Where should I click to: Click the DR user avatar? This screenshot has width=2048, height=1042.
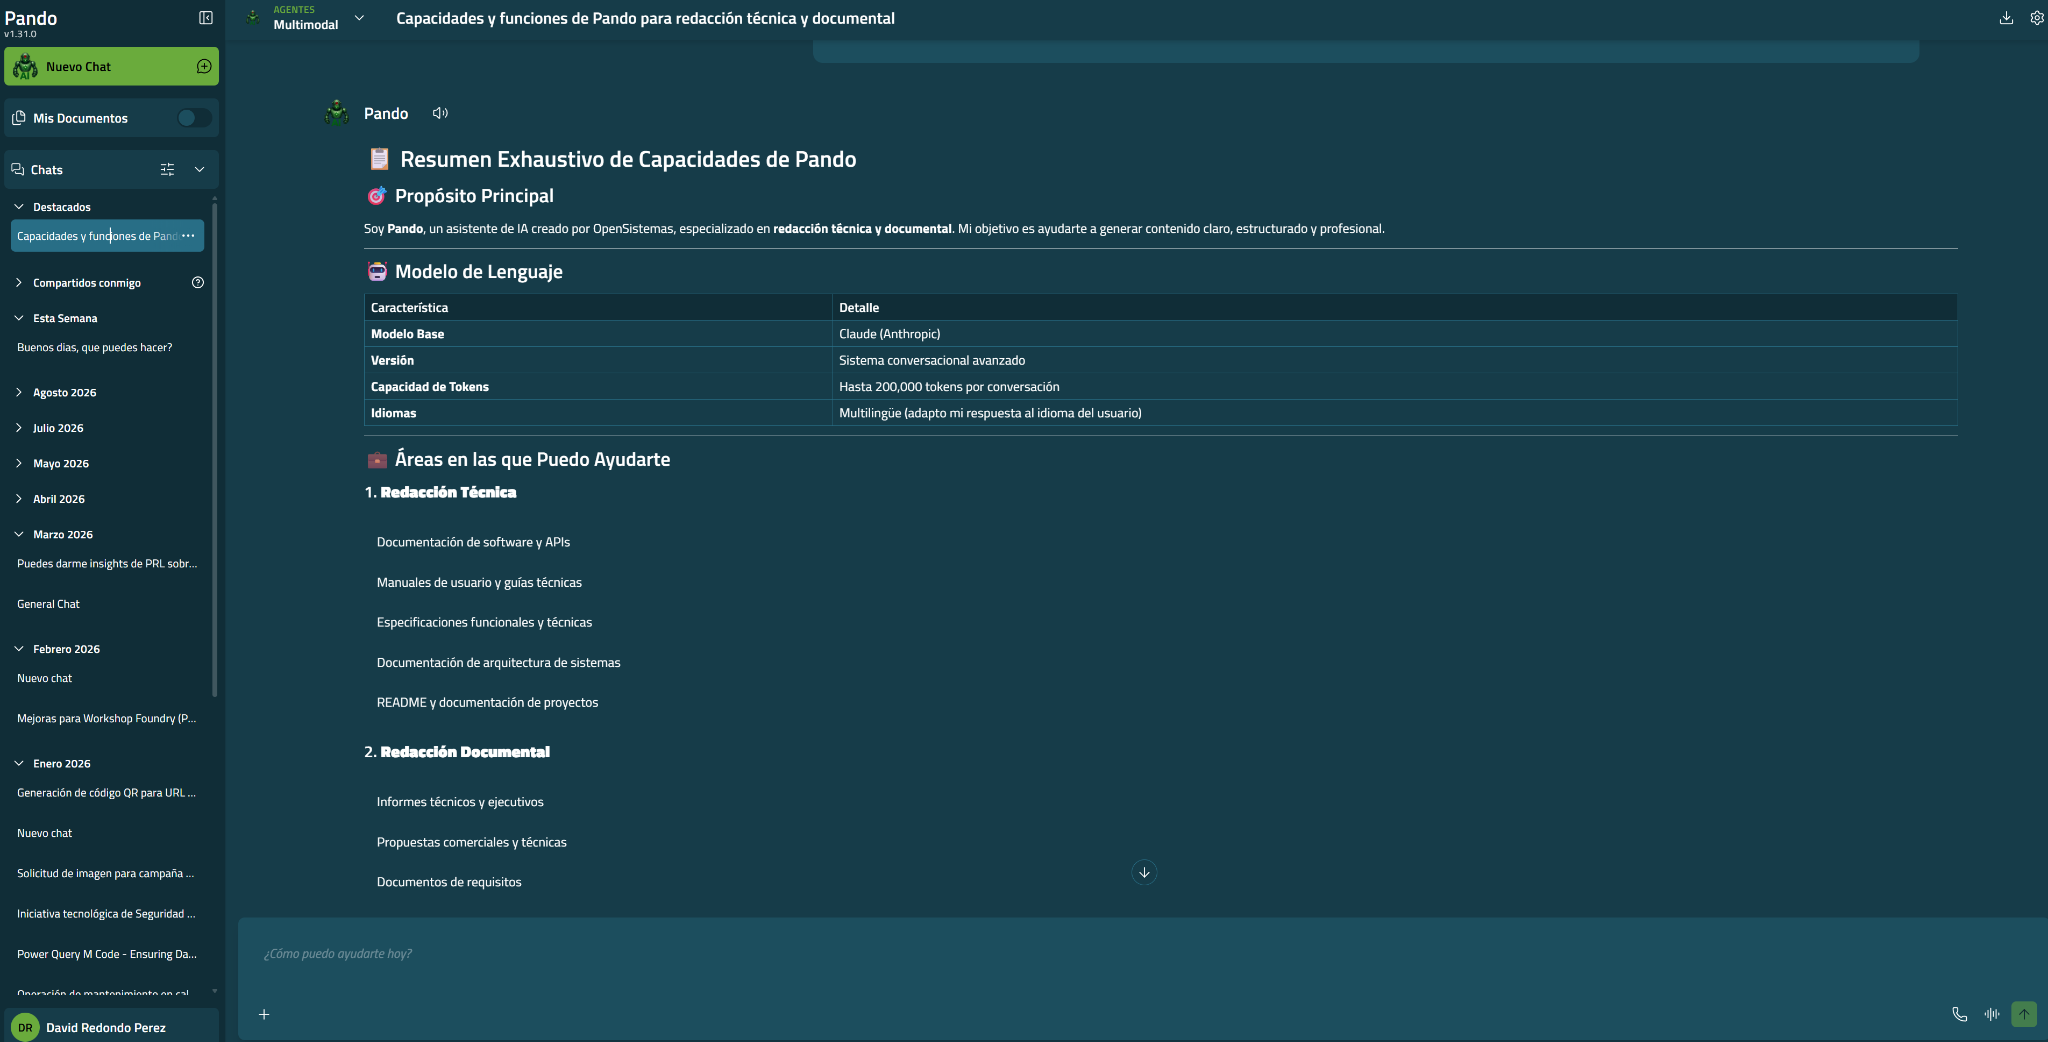[x=25, y=1027]
